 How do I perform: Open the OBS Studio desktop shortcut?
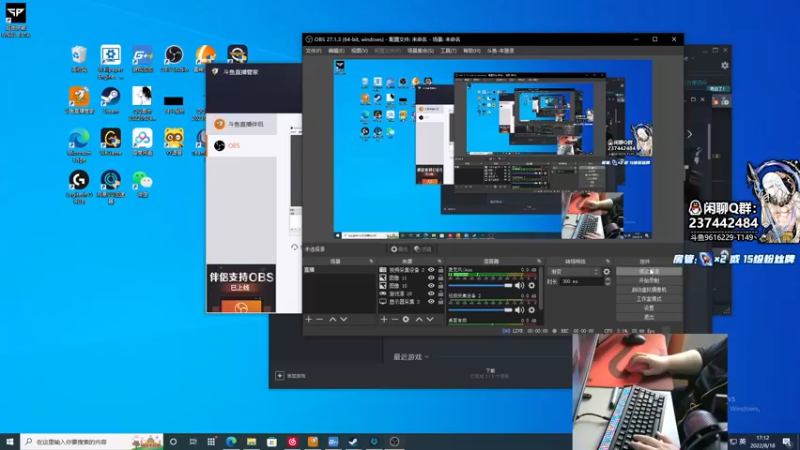click(x=174, y=58)
